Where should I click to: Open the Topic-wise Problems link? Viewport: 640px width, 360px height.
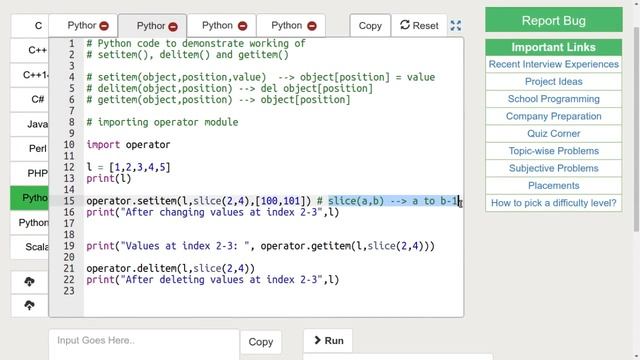click(553, 151)
